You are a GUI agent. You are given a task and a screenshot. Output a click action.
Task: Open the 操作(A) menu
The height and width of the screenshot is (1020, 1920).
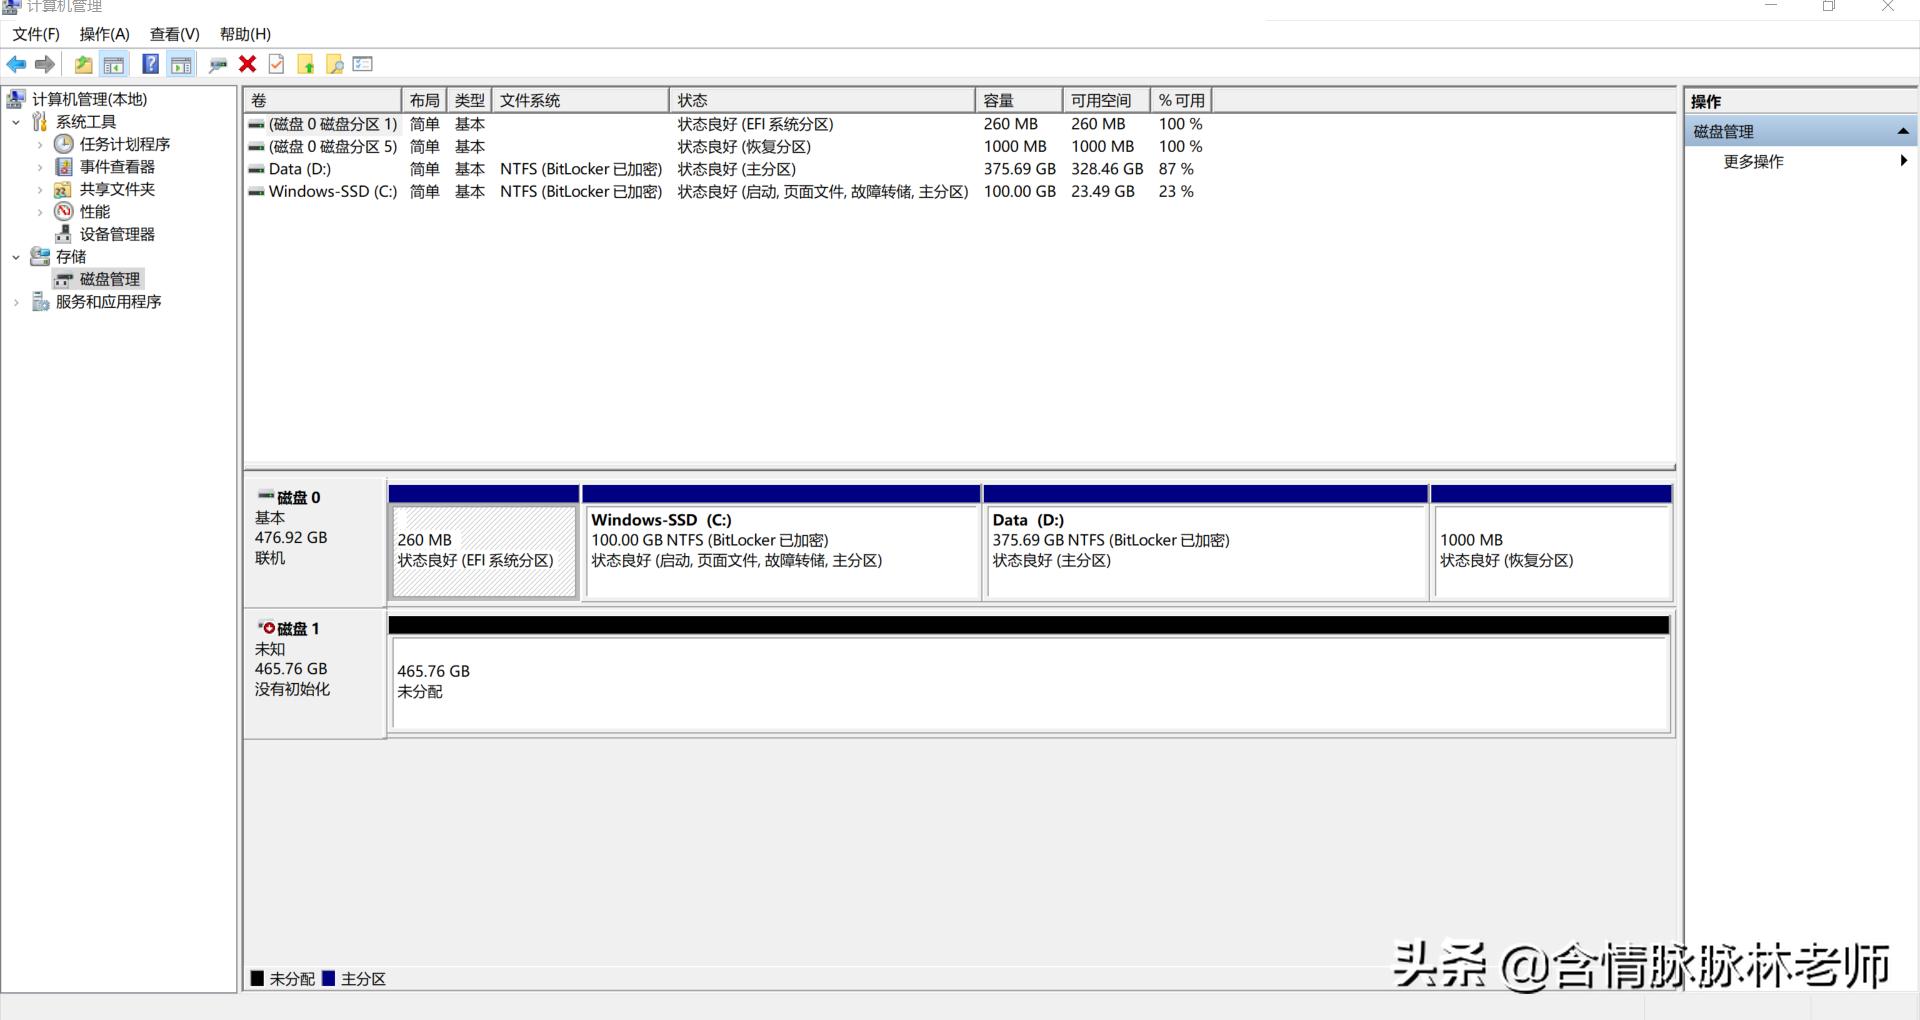point(103,33)
